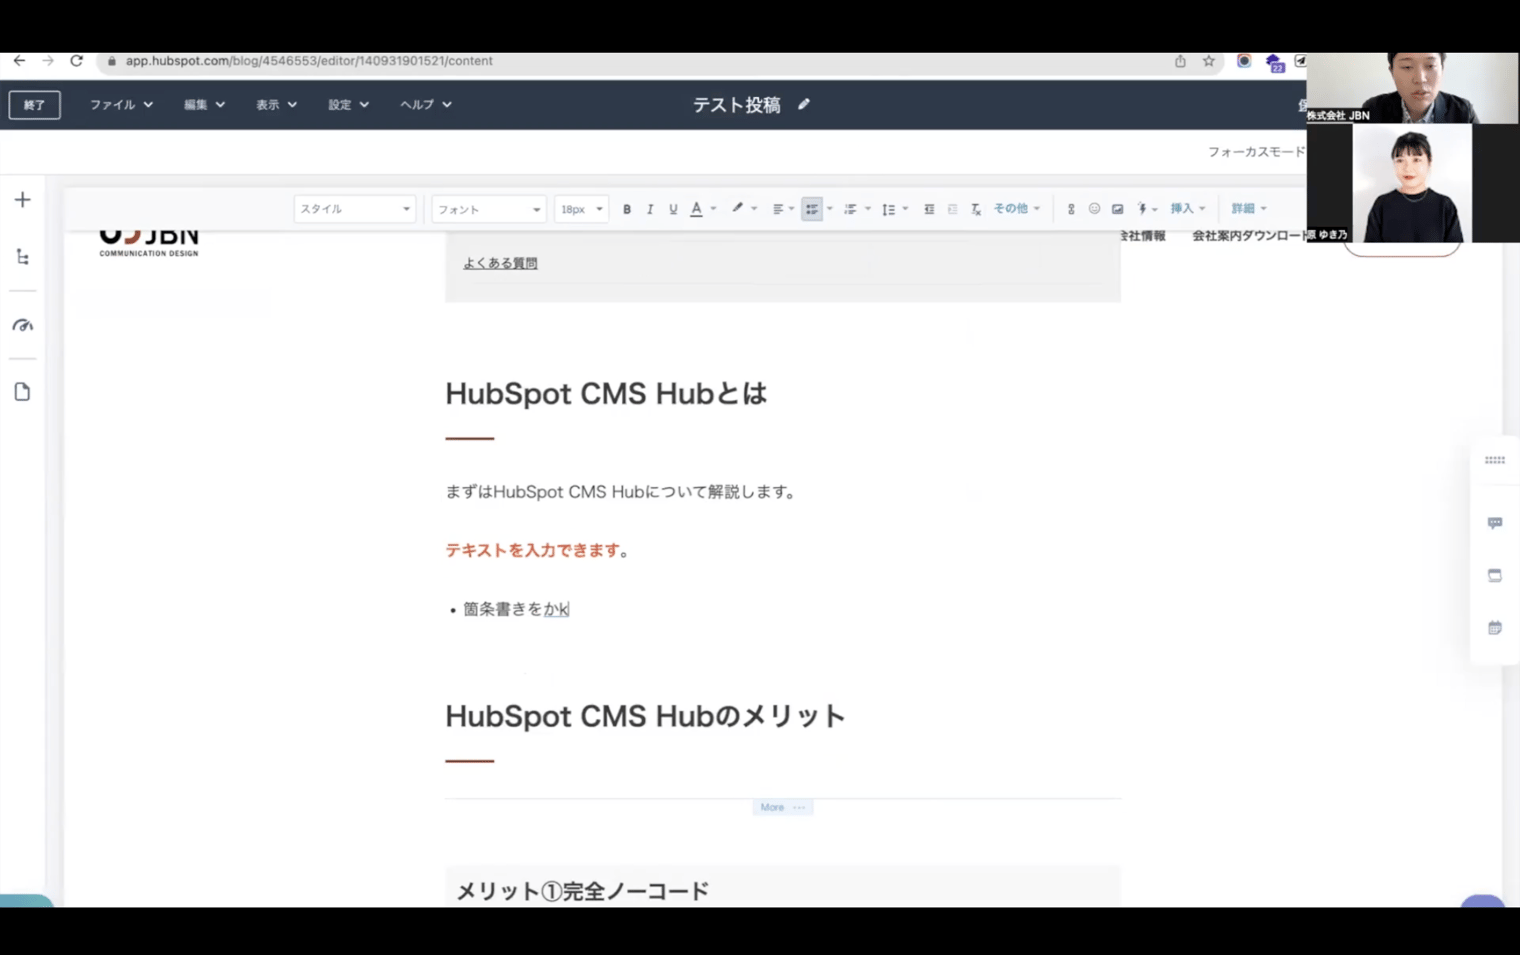This screenshot has width=1520, height=955.
Task: Toggle the bulleted list button
Action: (x=812, y=209)
